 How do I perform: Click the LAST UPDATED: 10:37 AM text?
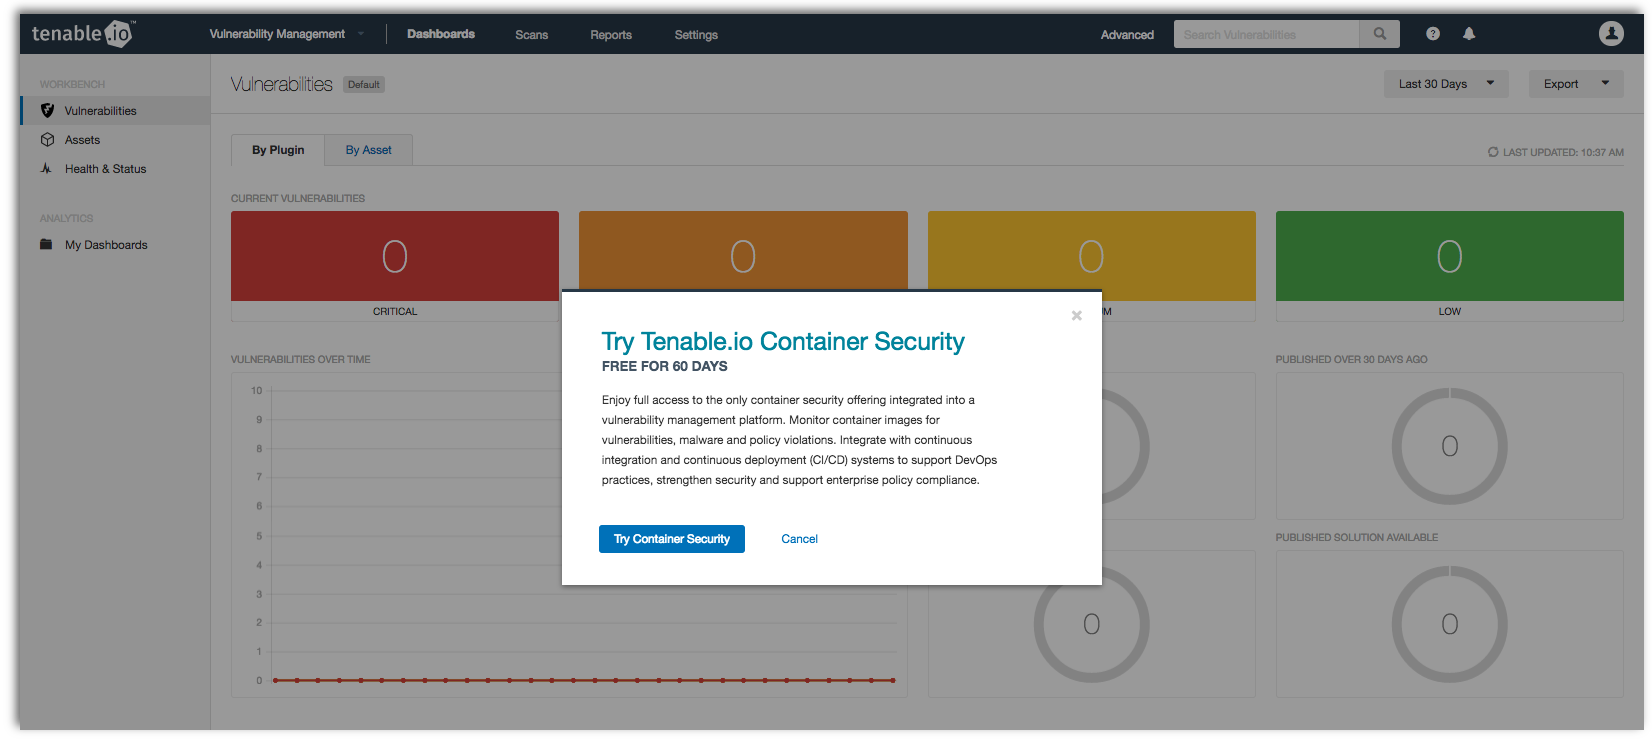pyautogui.click(x=1563, y=153)
